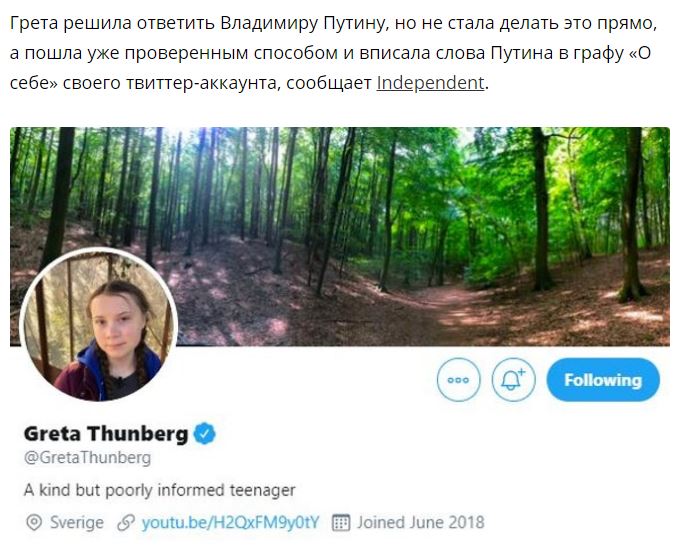Select the @GretaThunberg handle
Image resolution: width=685 pixels, height=549 pixels.
(87, 458)
